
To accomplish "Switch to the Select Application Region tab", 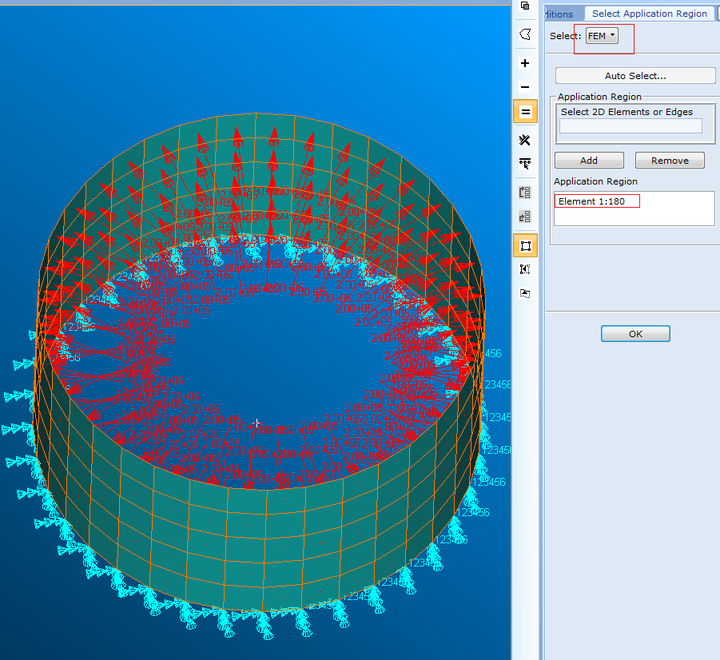I will pyautogui.click(x=649, y=14).
